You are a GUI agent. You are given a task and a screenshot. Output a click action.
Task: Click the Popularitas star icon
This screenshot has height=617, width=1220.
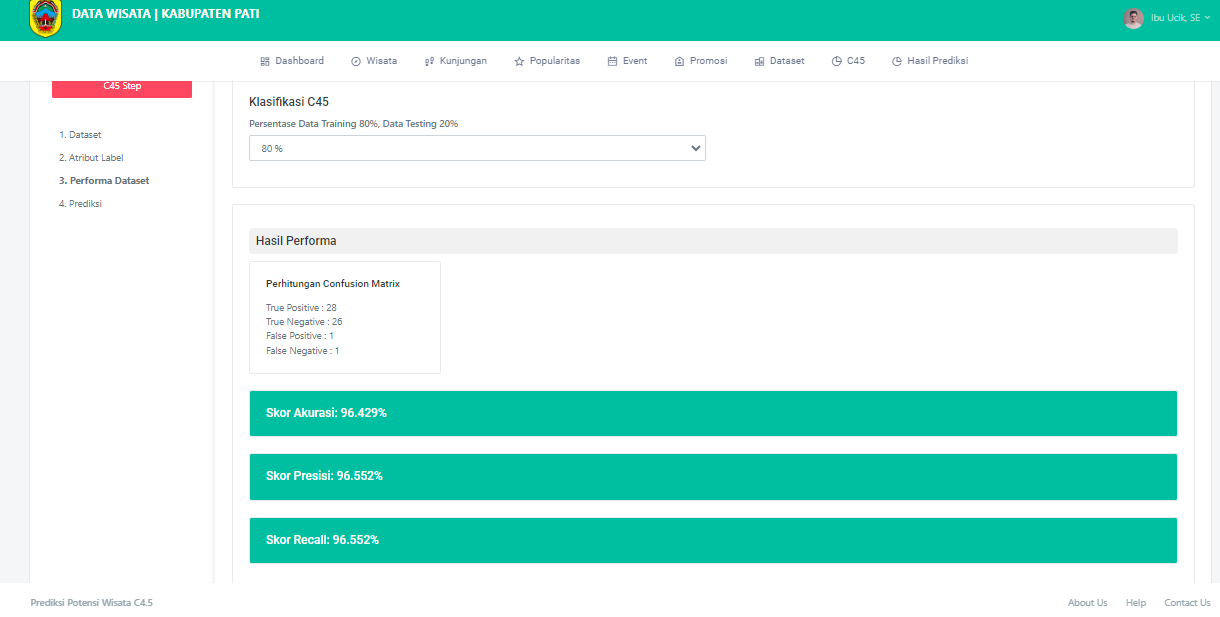coord(519,61)
